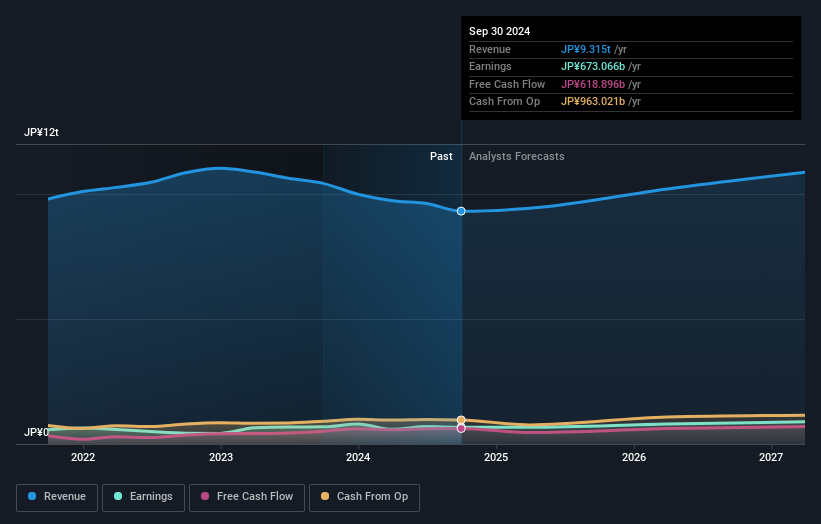Toggle the Earnings legend button
Viewport: 821px width, 524px height.
click(x=143, y=497)
